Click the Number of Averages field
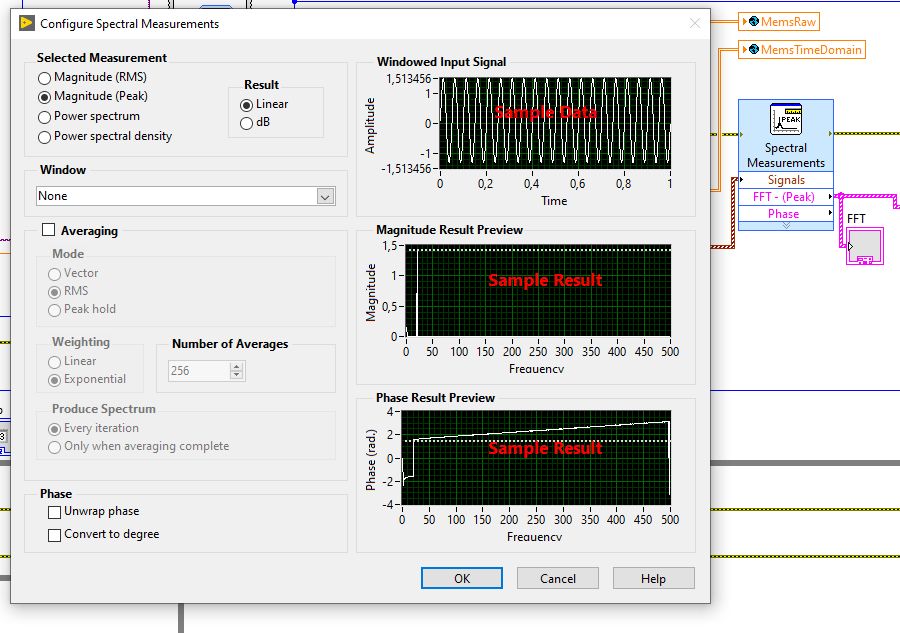The width and height of the screenshot is (900, 633). [x=198, y=371]
